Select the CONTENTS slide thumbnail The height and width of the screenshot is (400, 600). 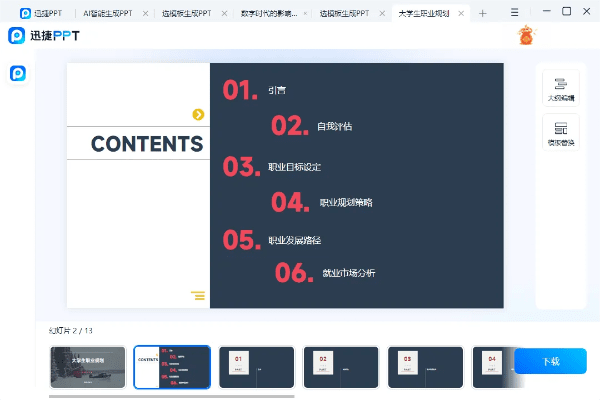click(x=172, y=367)
